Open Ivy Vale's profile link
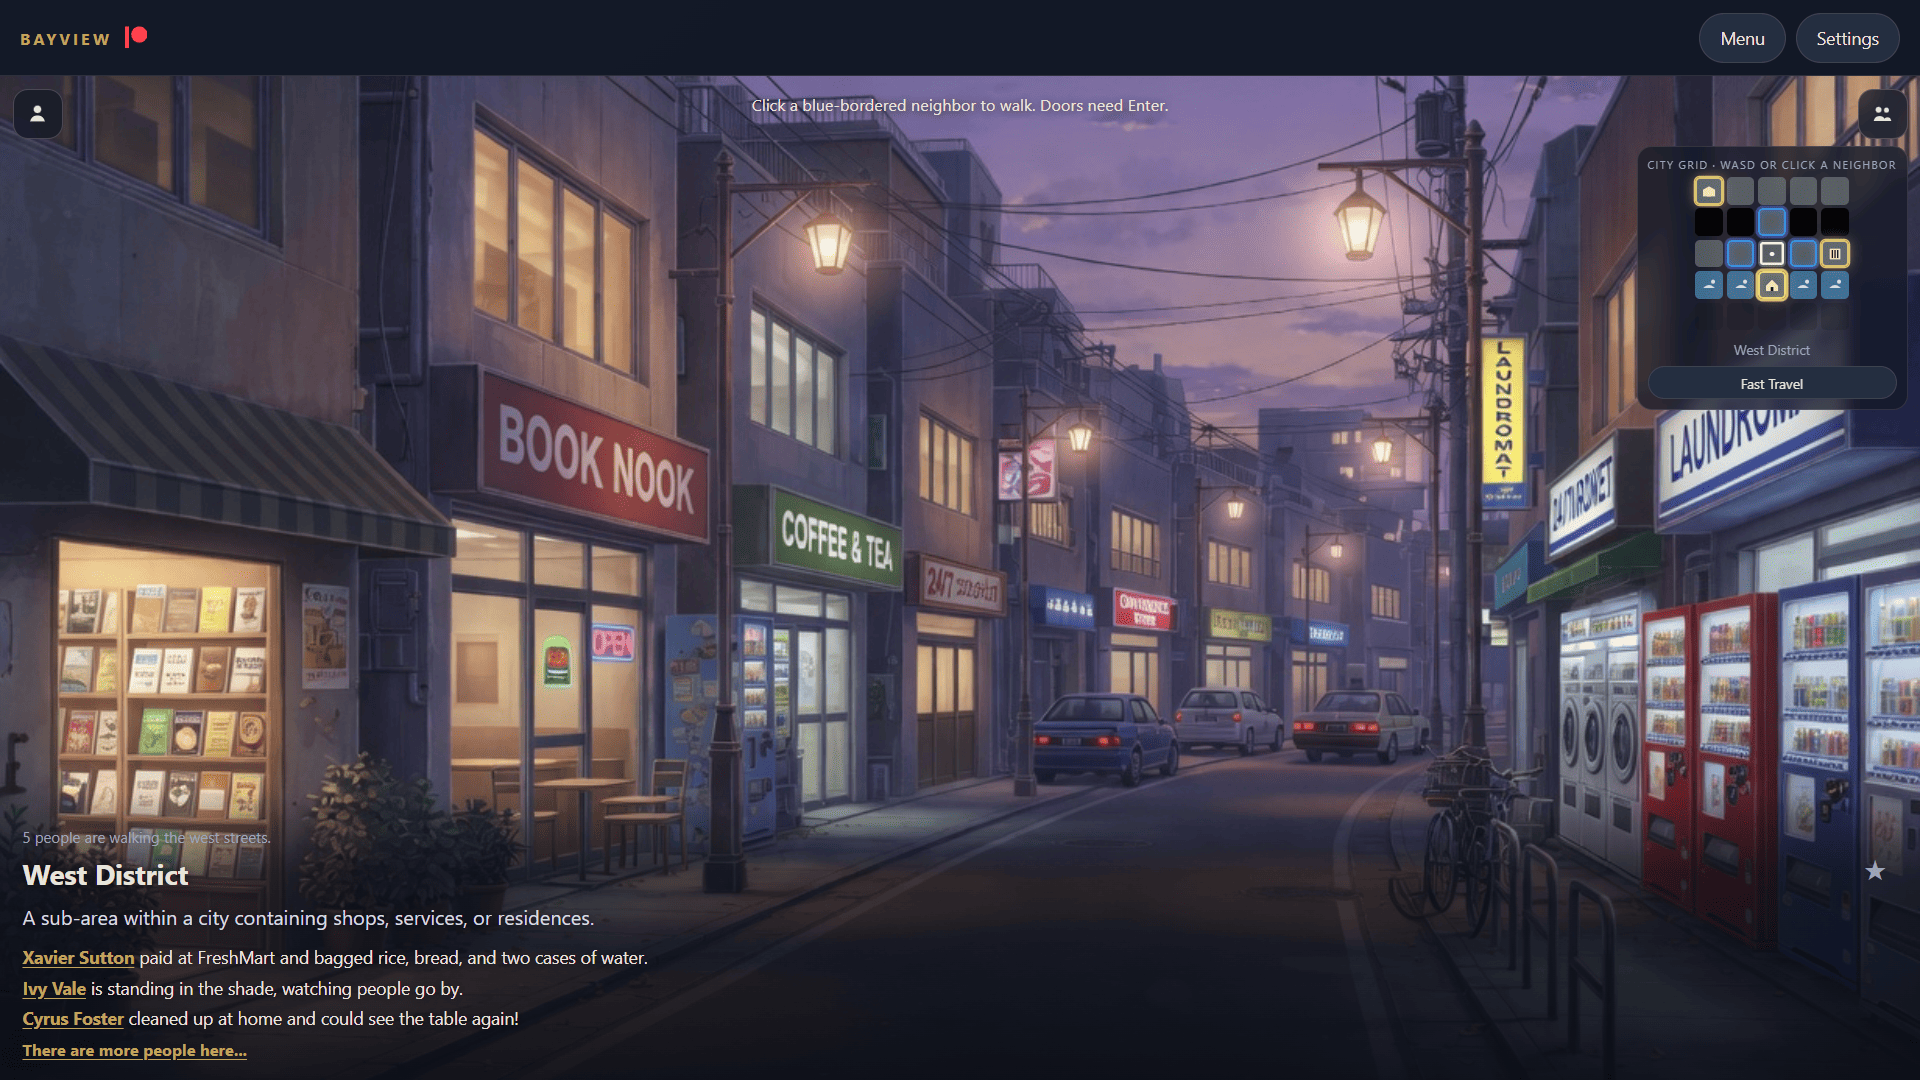Image resolution: width=1920 pixels, height=1080 pixels. pyautogui.click(x=54, y=989)
